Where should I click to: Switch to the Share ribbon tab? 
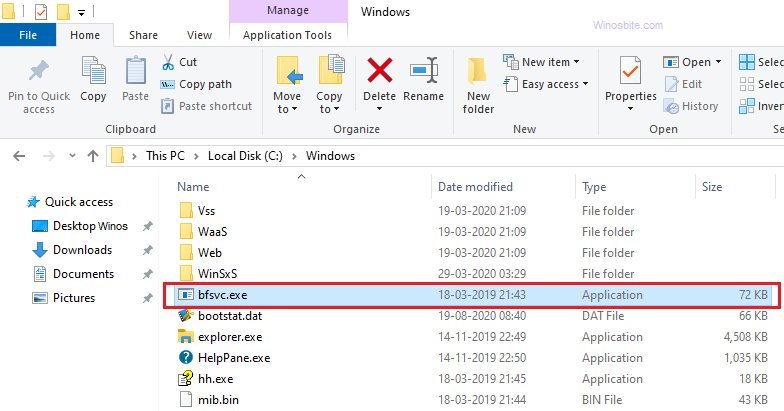(x=144, y=35)
